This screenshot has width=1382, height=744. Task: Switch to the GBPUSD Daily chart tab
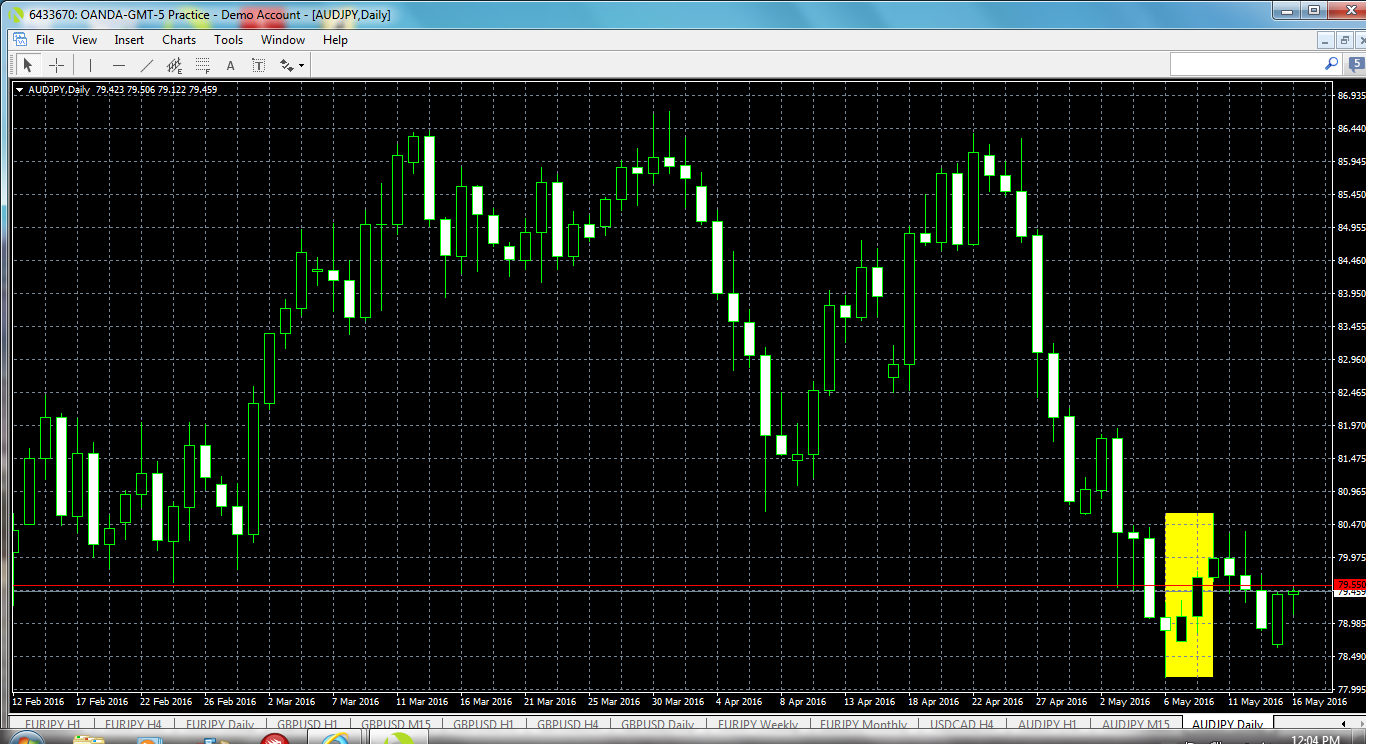point(657,724)
